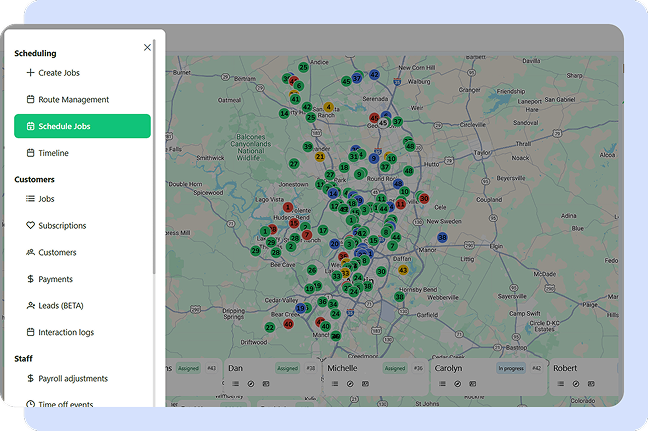Click the heart icon beside Subscriptions
Viewport: 648px width, 431px height.
30,226
